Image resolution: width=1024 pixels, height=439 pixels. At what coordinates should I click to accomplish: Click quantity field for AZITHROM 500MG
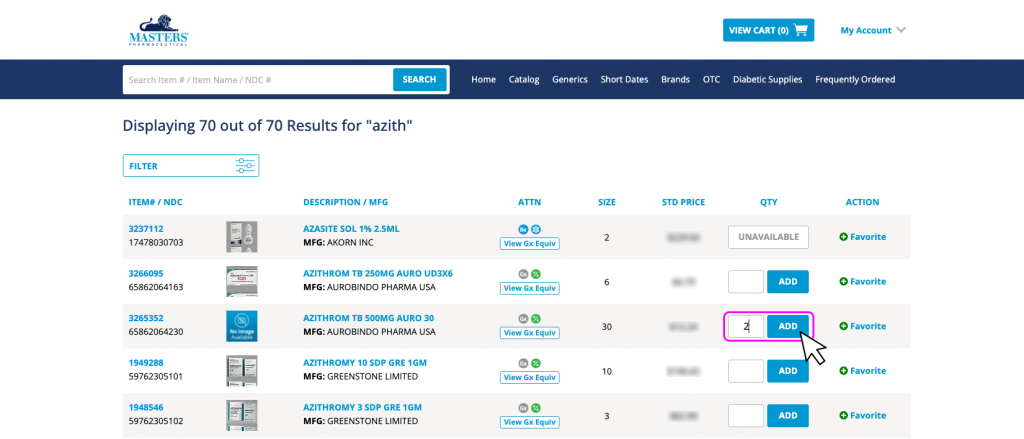coord(746,326)
